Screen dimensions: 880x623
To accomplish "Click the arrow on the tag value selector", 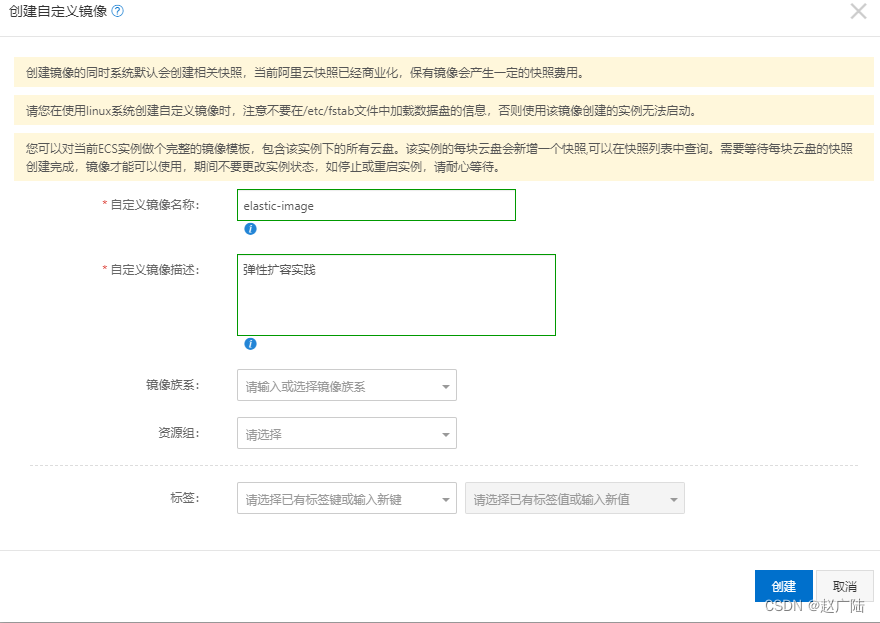I will (x=674, y=497).
